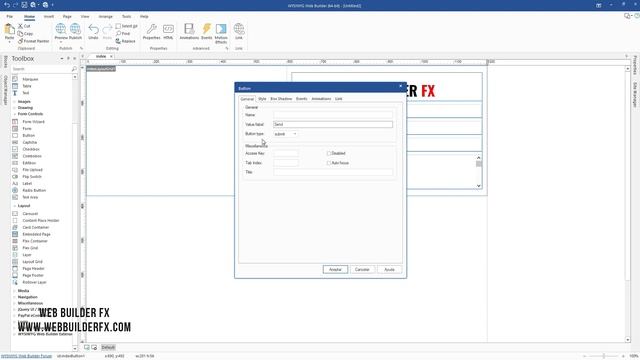Select Form Wizard in the Toolbox

coord(33,122)
